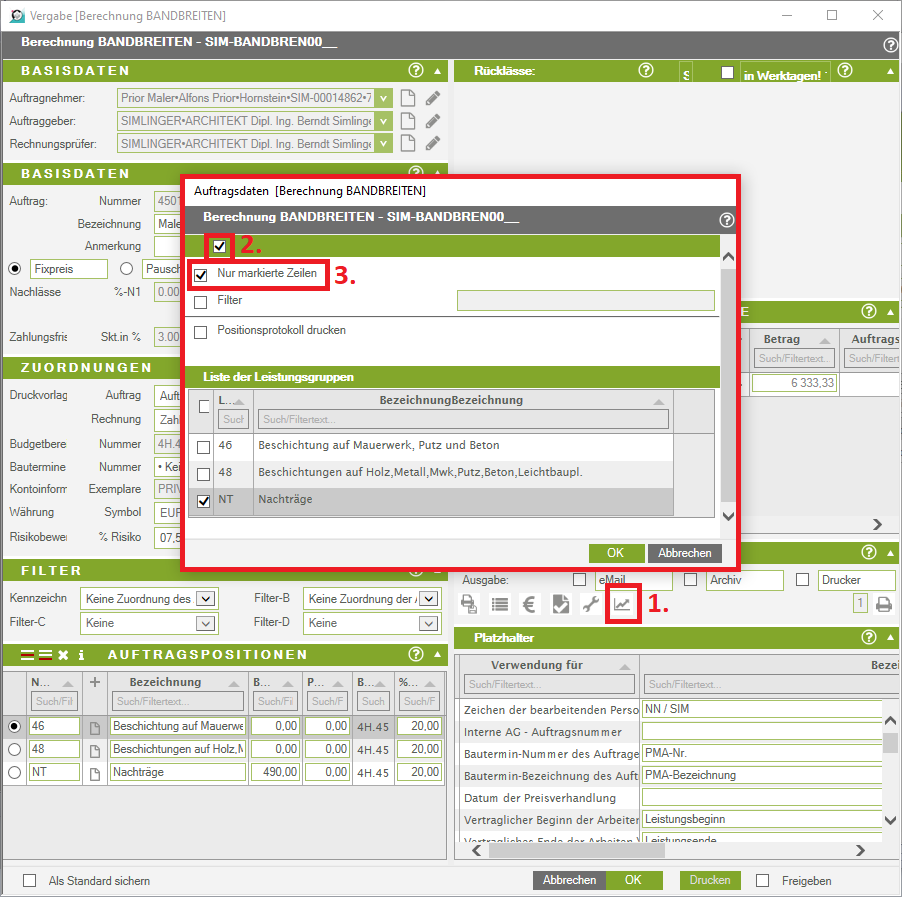Click the plus icon in Auftragspositionen header
The image size is (902, 897).
coord(95,682)
